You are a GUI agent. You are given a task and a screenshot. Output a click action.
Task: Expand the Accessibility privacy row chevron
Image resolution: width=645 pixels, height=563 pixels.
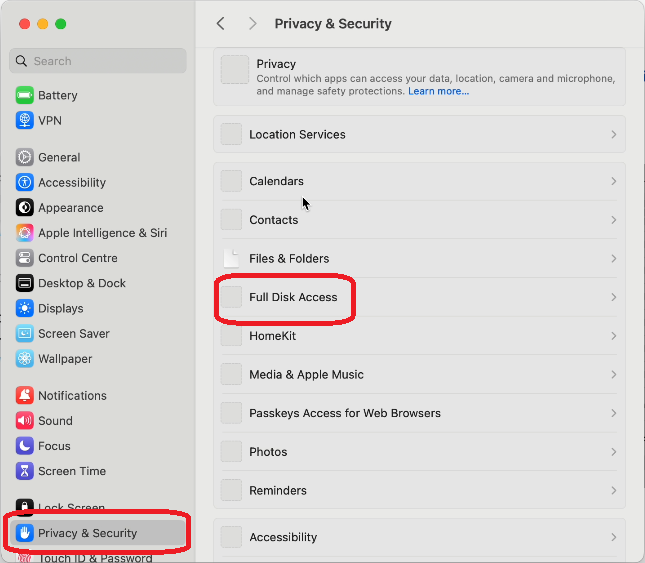pos(614,538)
